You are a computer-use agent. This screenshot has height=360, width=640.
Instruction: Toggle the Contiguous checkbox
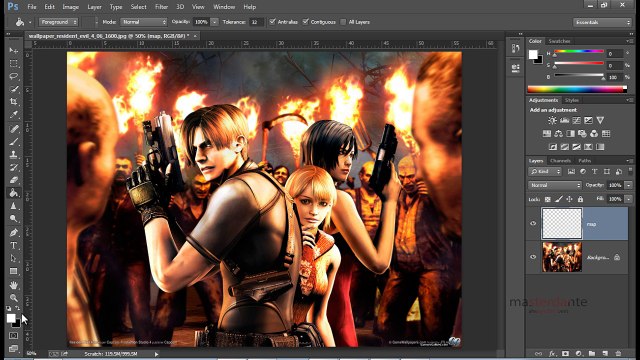(x=305, y=22)
